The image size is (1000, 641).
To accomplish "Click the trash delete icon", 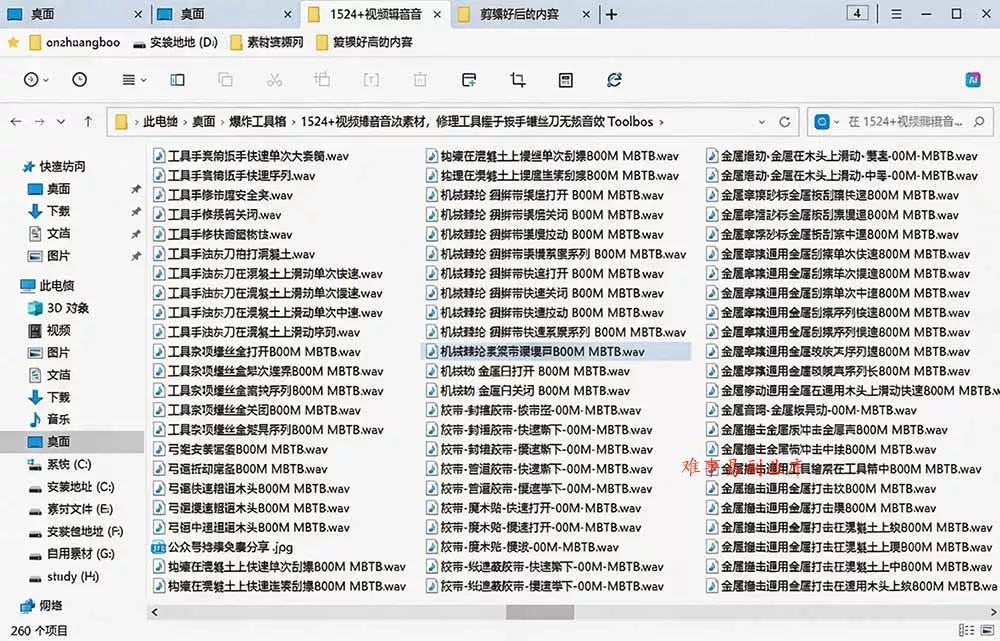I will [420, 80].
